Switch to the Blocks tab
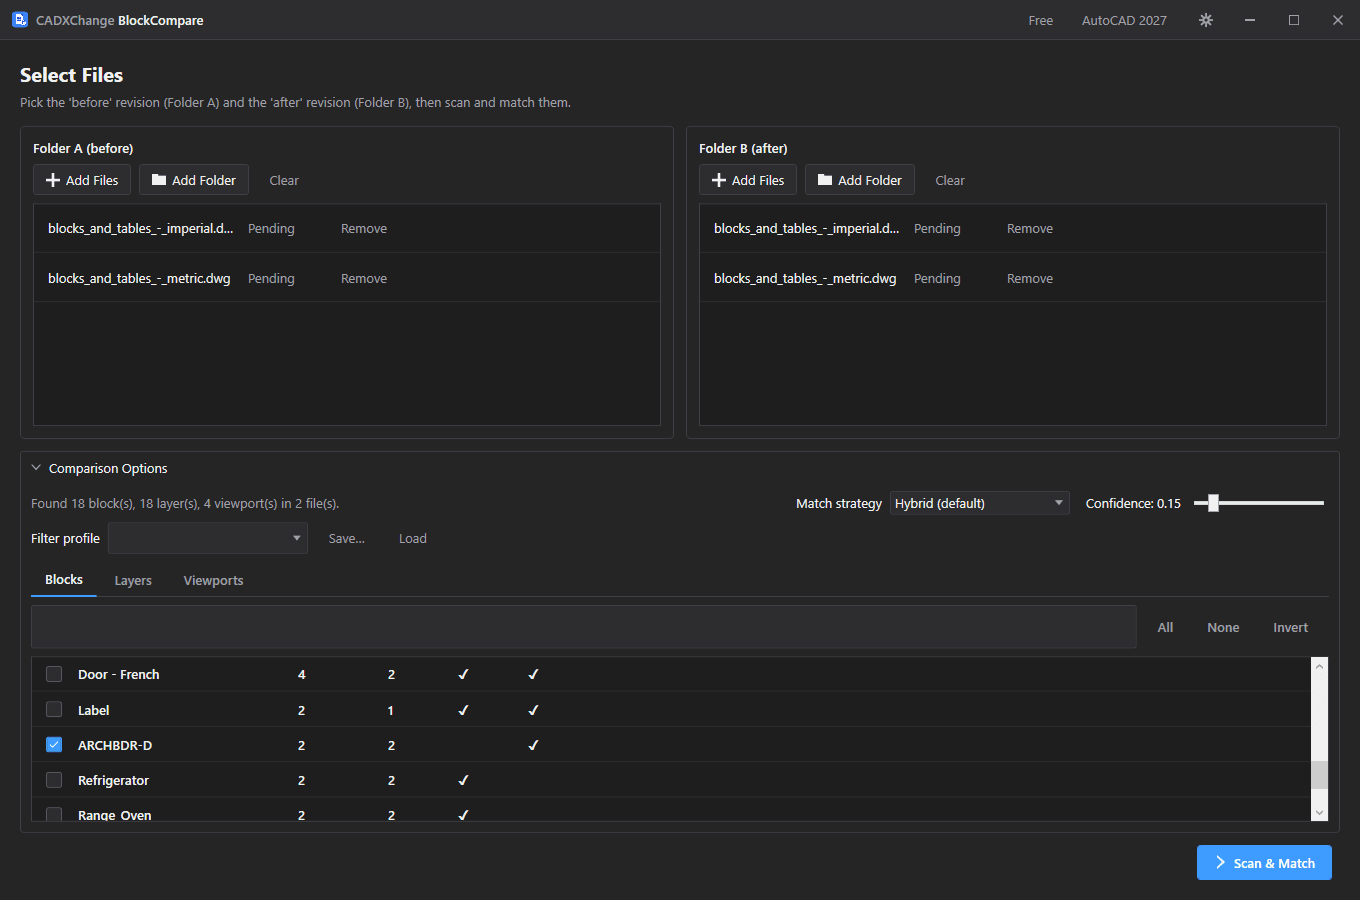Image resolution: width=1360 pixels, height=900 pixels. click(64, 580)
